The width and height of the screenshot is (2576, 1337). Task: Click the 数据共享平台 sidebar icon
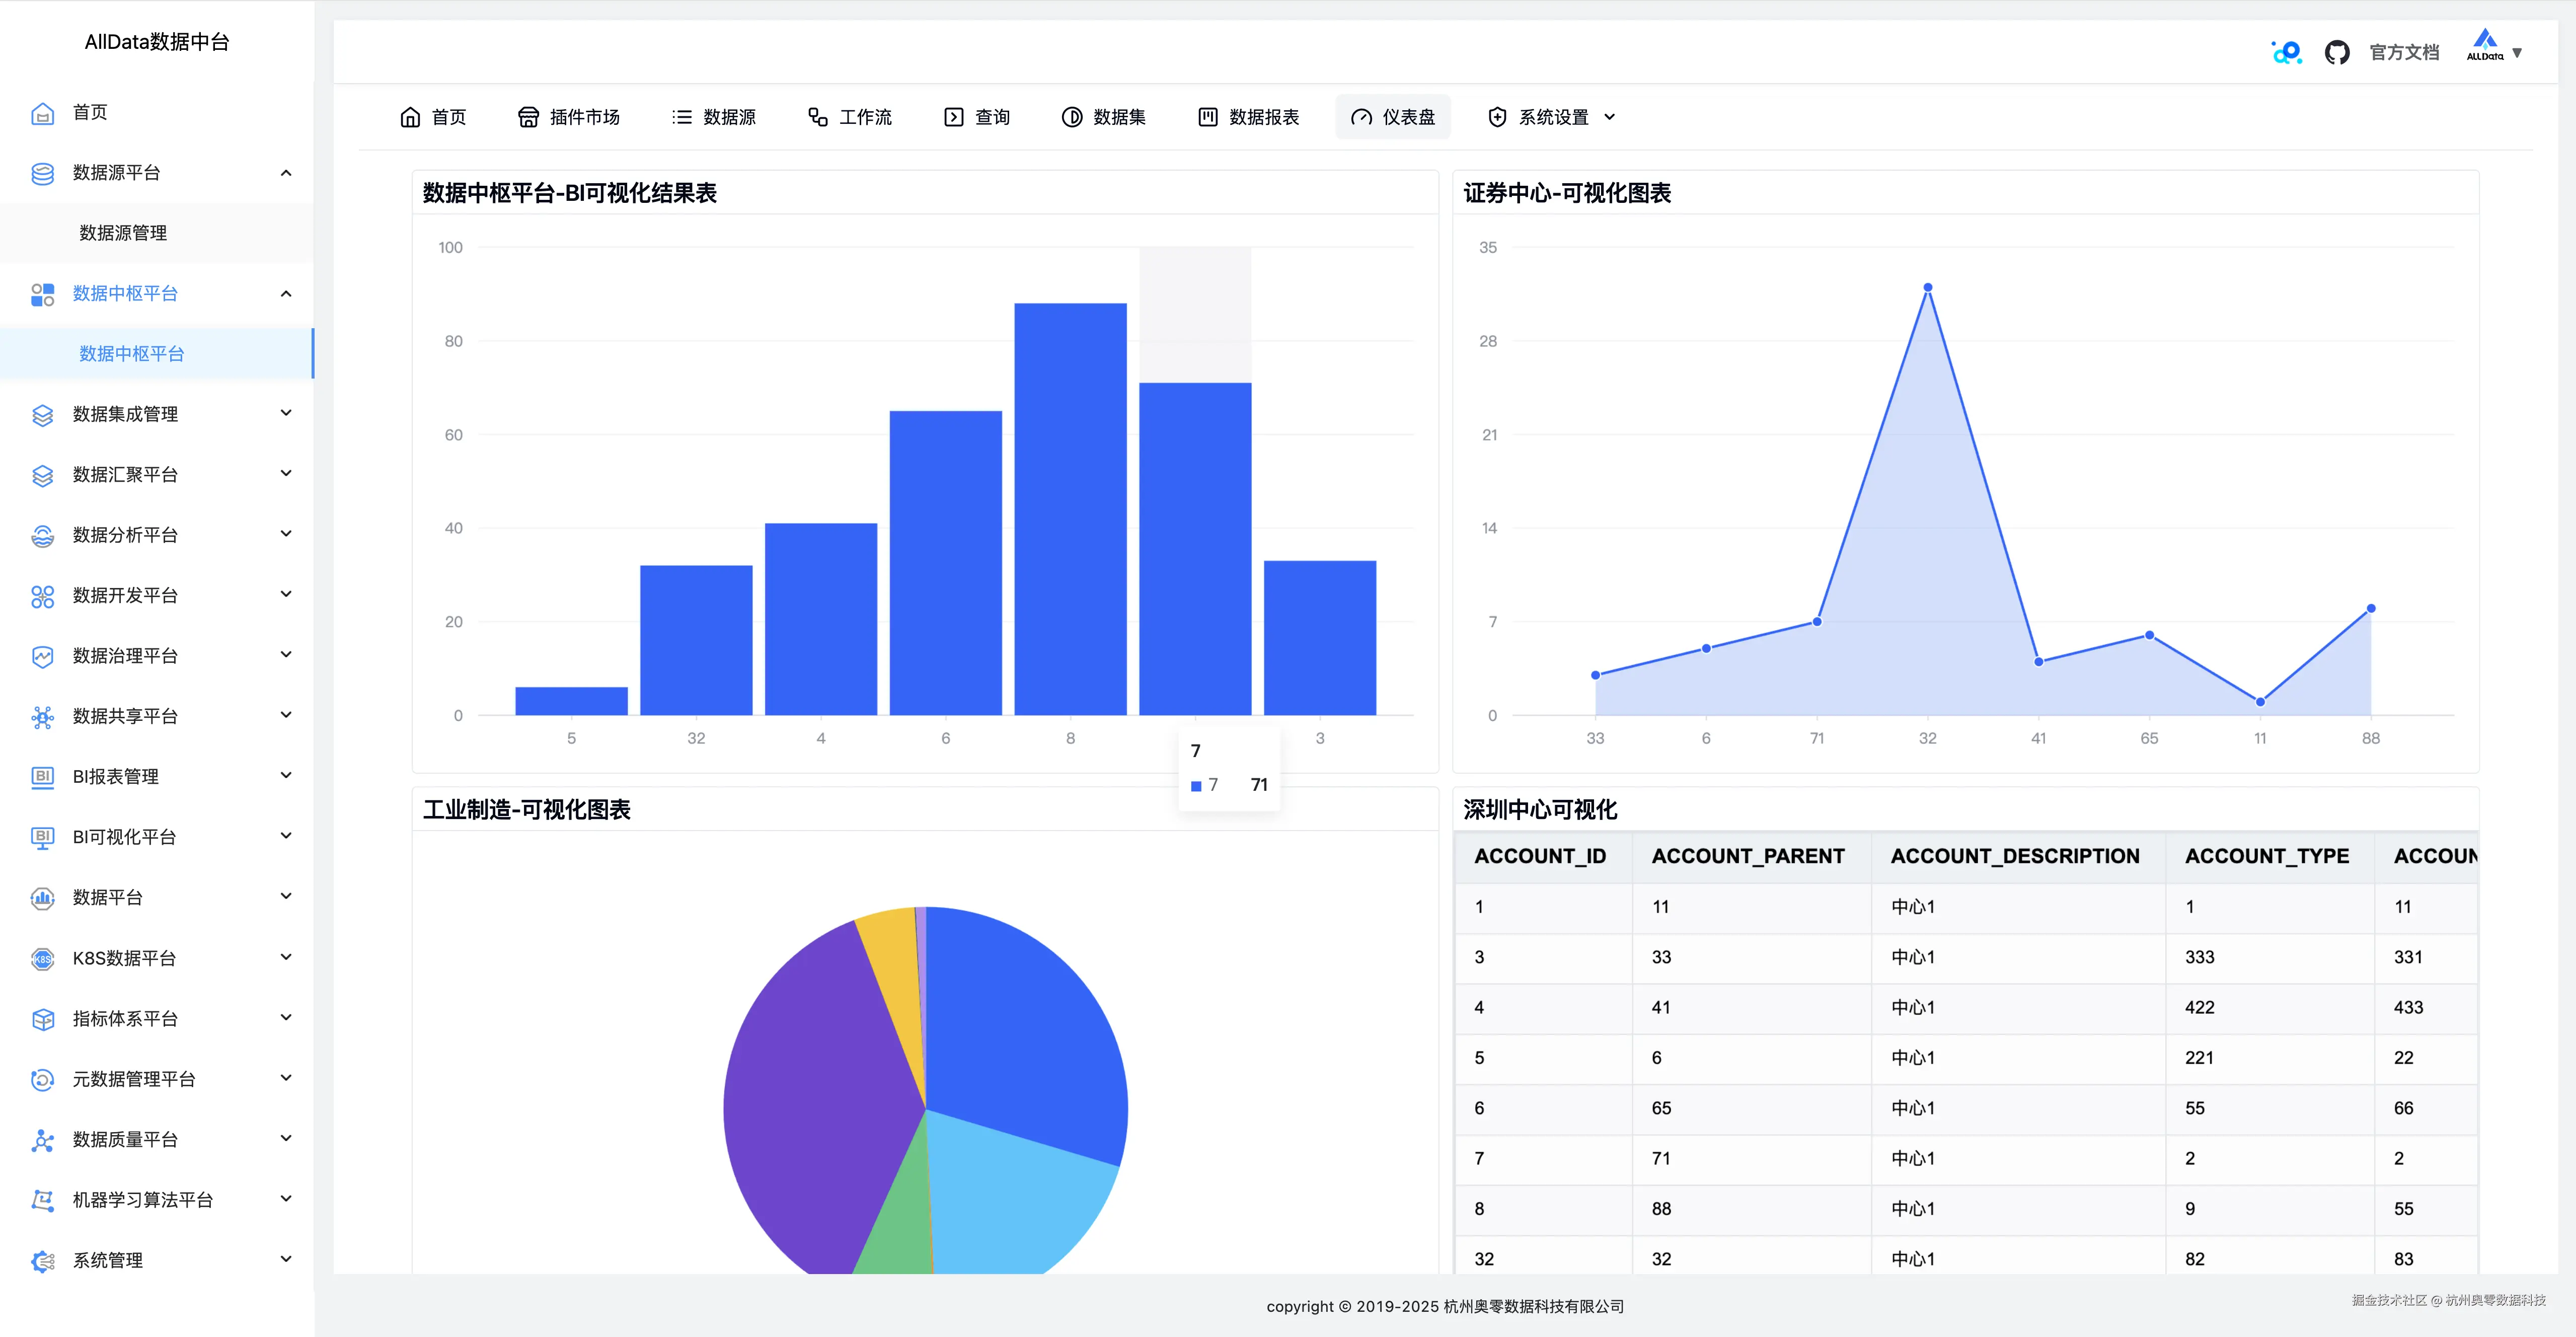click(42, 716)
